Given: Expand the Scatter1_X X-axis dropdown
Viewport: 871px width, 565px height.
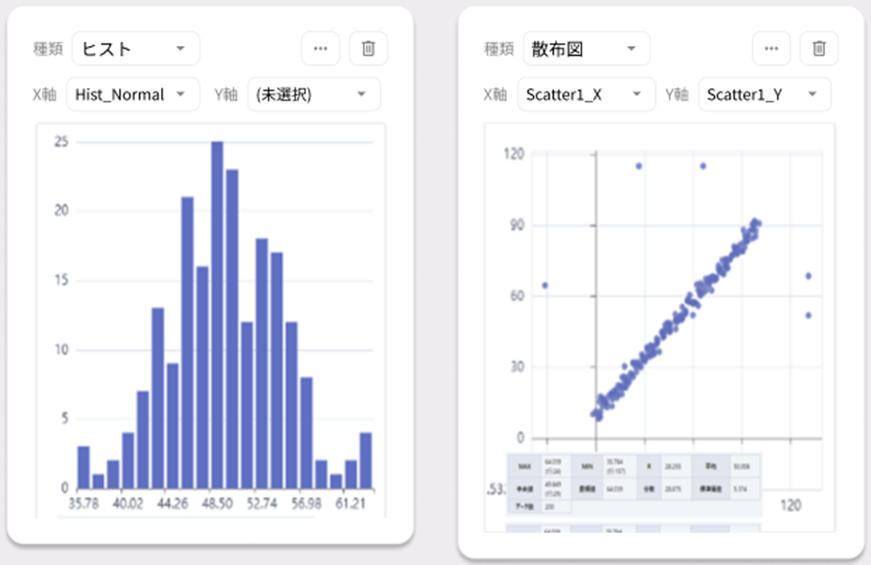Looking at the screenshot, I should tap(586, 95).
